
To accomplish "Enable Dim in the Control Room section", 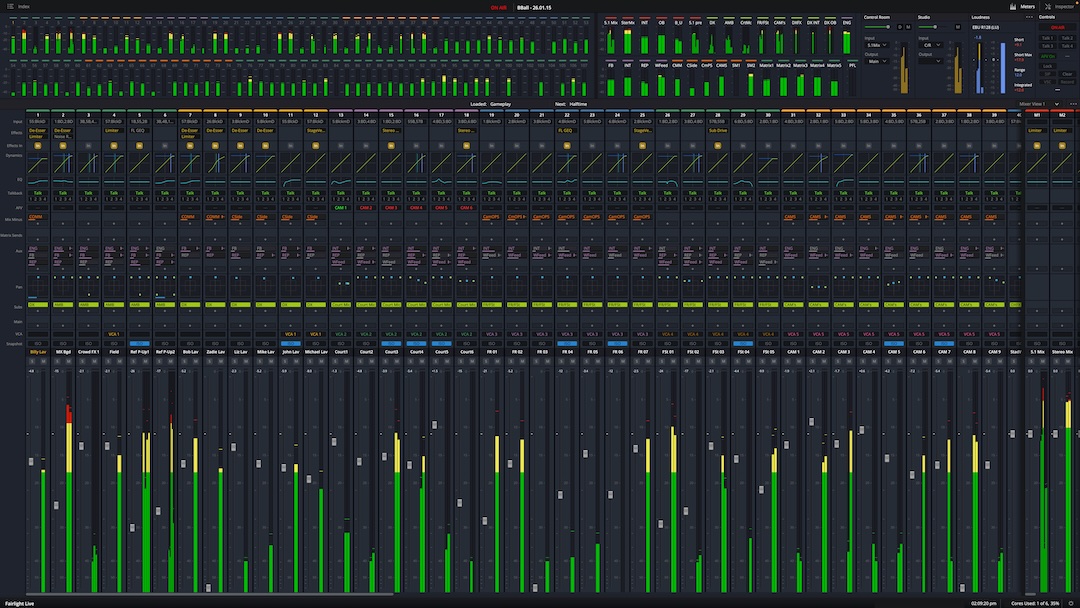I will click(902, 27).
